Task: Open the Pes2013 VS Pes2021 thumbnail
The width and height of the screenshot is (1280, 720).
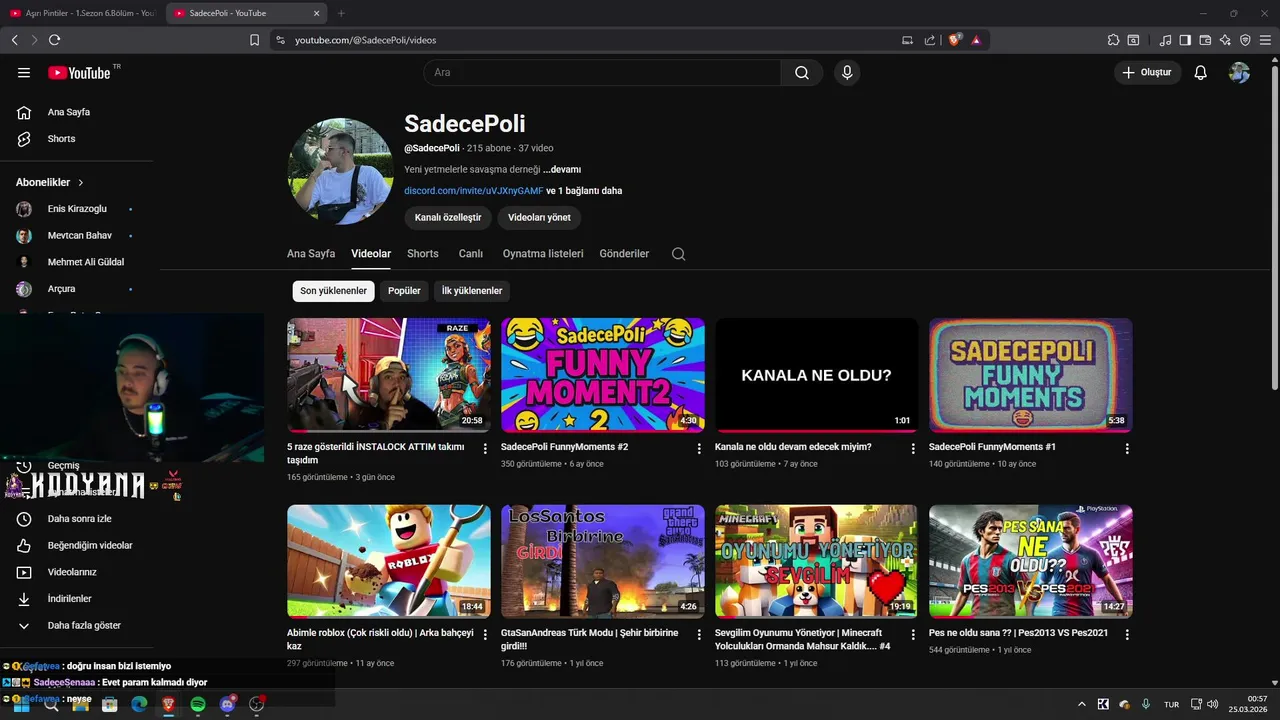Action: point(1031,561)
